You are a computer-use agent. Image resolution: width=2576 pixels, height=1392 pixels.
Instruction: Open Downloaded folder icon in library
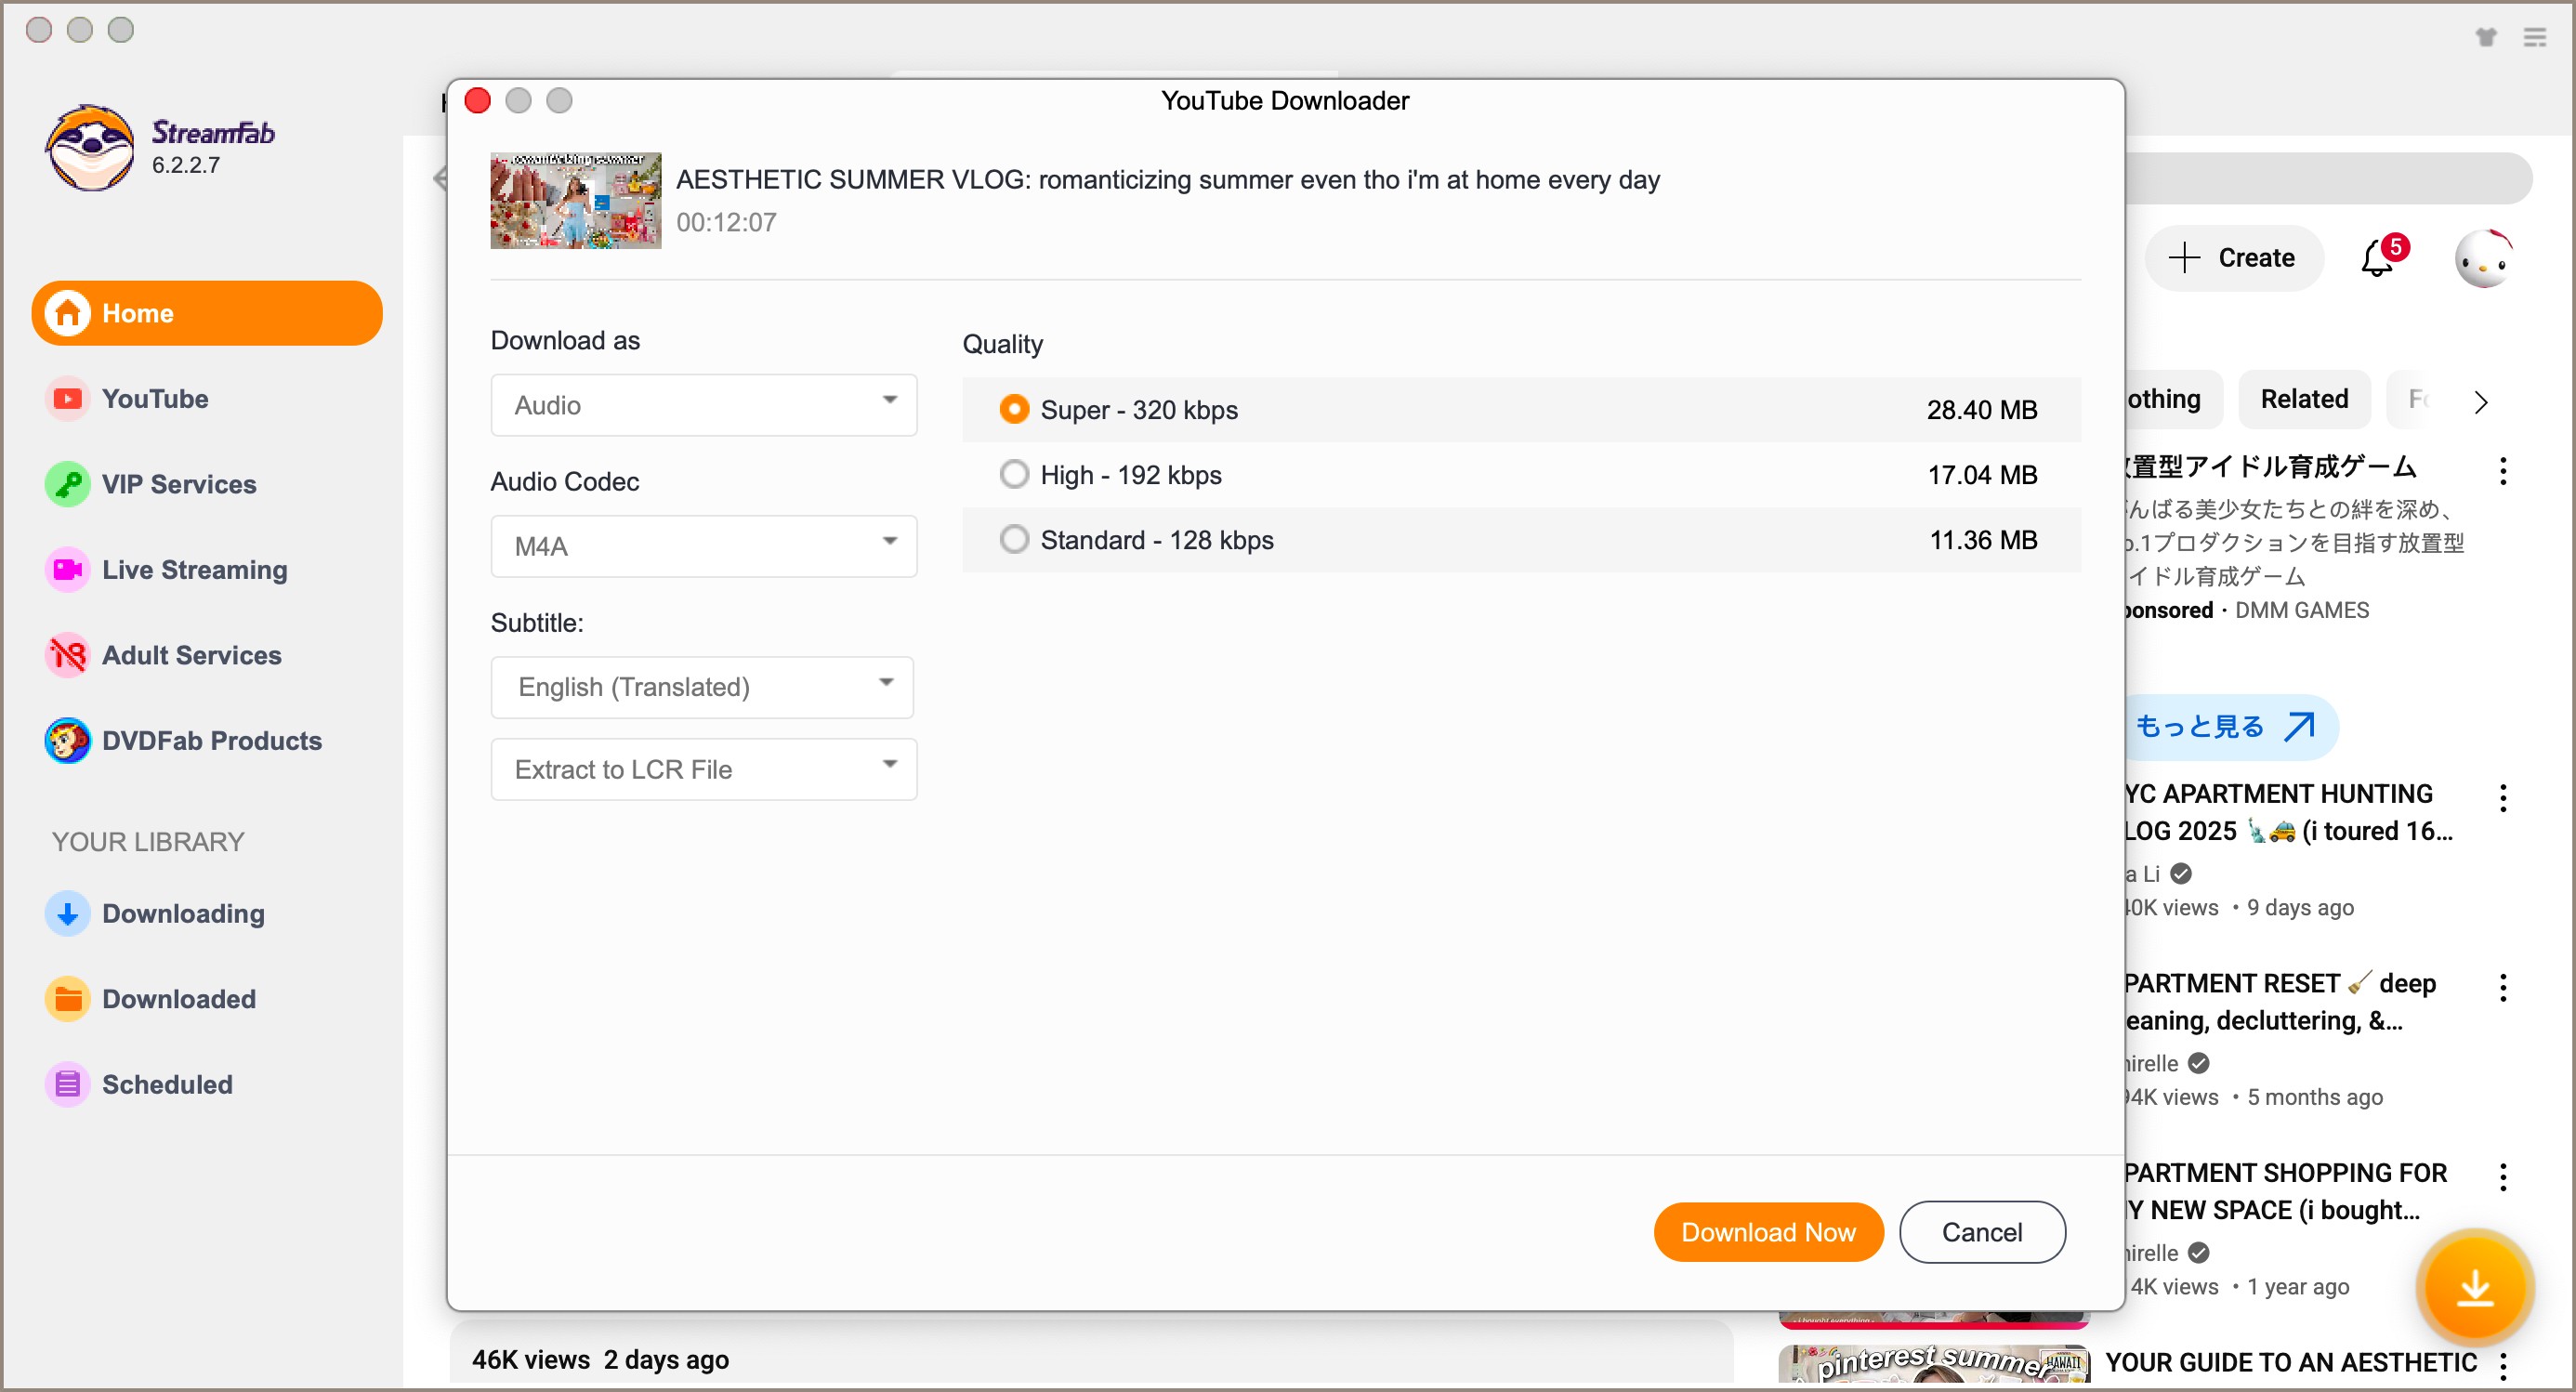pyautogui.click(x=67, y=999)
